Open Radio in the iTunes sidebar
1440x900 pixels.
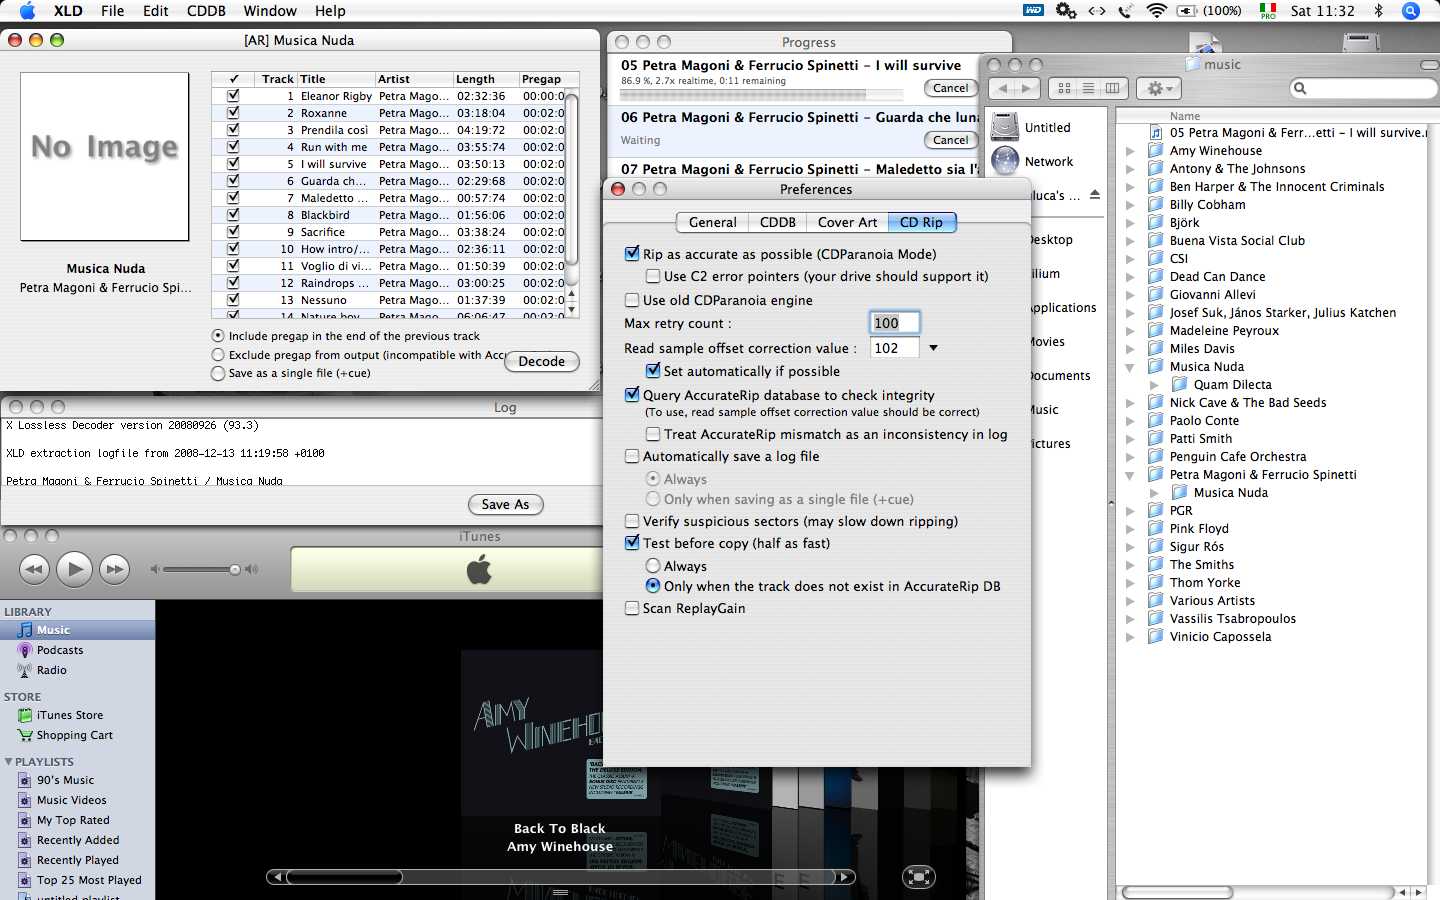coord(52,670)
